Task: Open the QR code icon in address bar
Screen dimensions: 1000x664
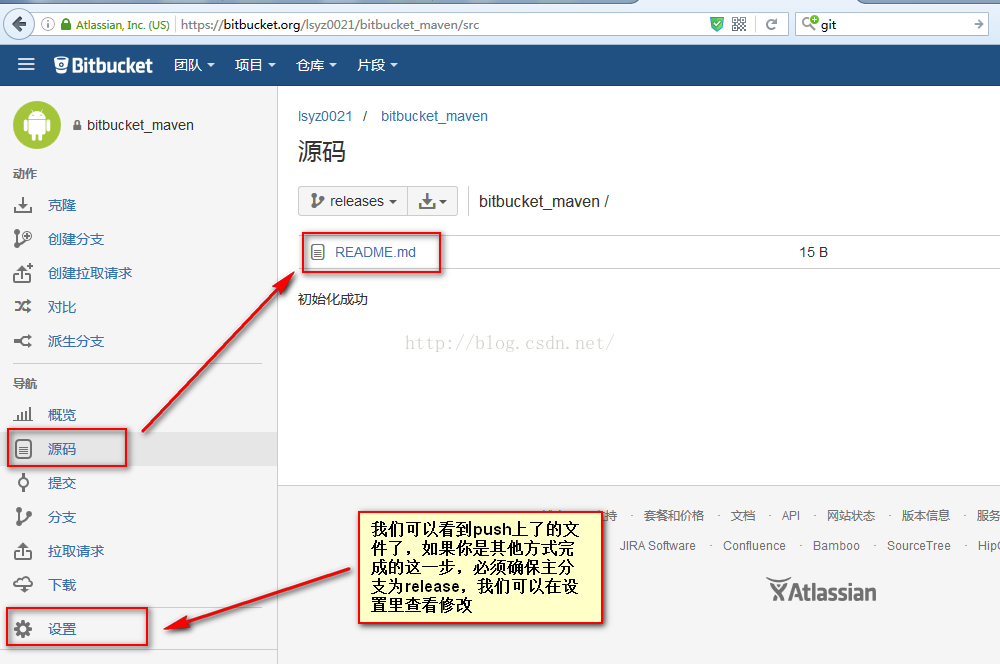Action: click(739, 24)
